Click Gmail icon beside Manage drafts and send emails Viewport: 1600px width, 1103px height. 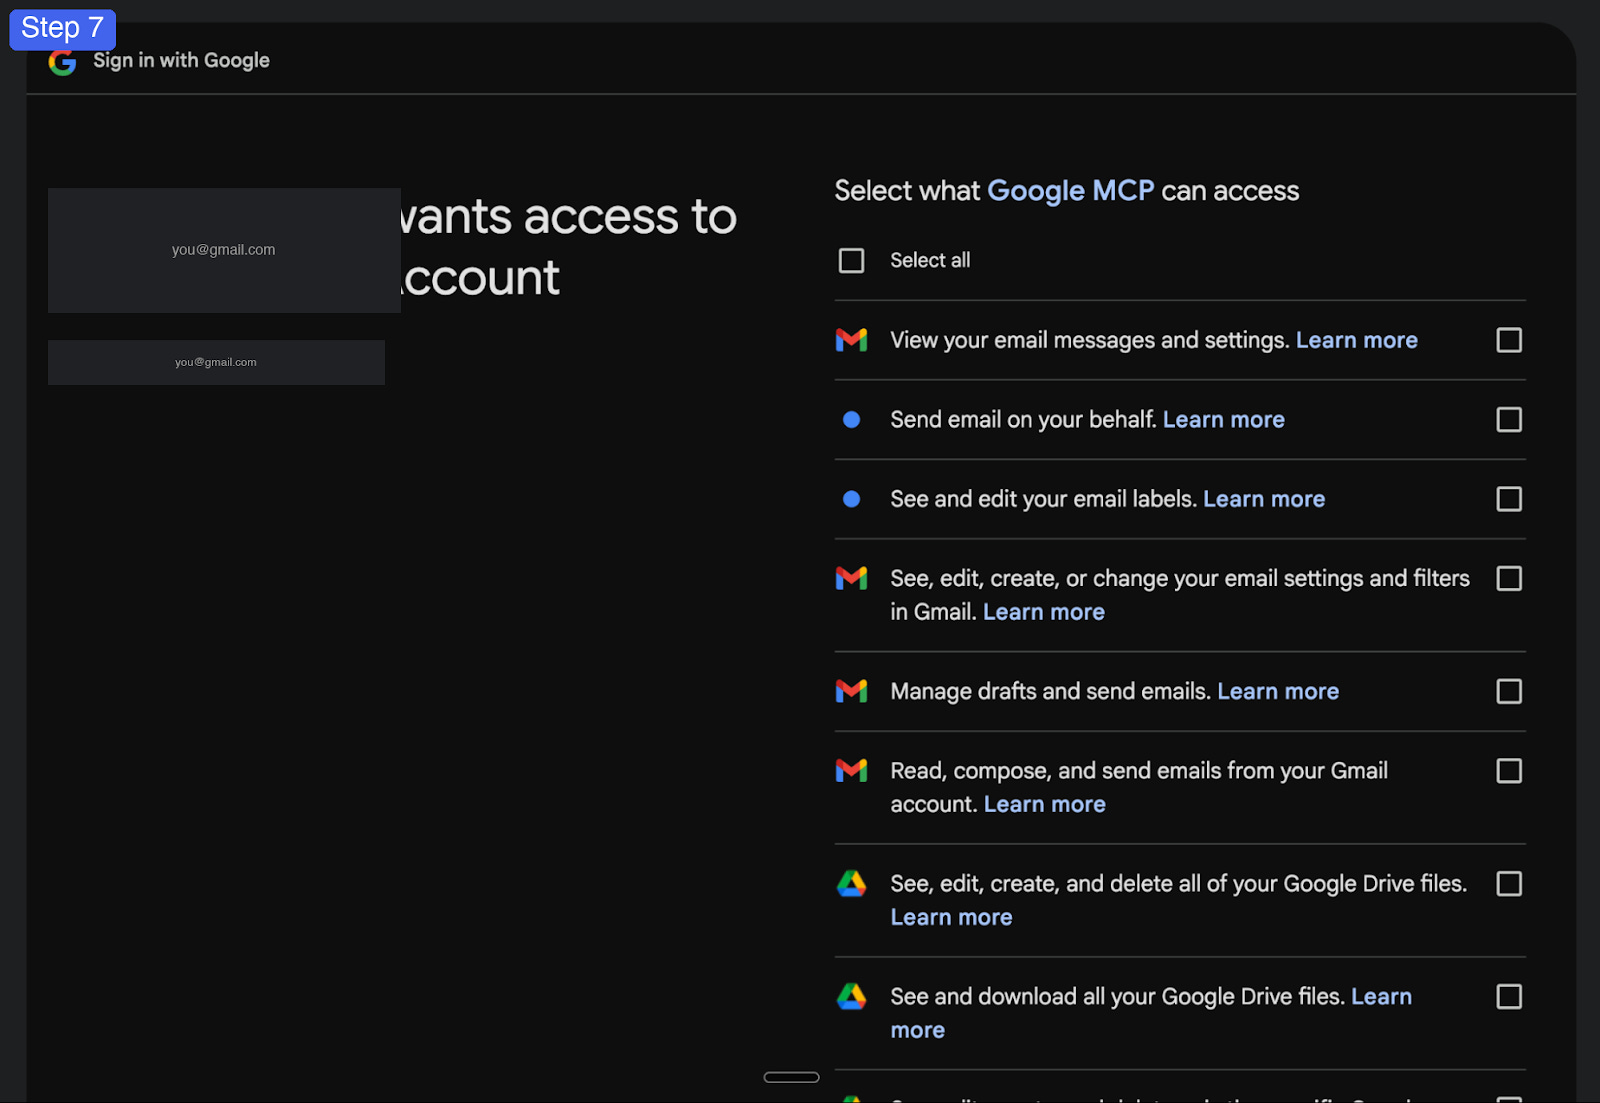coord(851,691)
